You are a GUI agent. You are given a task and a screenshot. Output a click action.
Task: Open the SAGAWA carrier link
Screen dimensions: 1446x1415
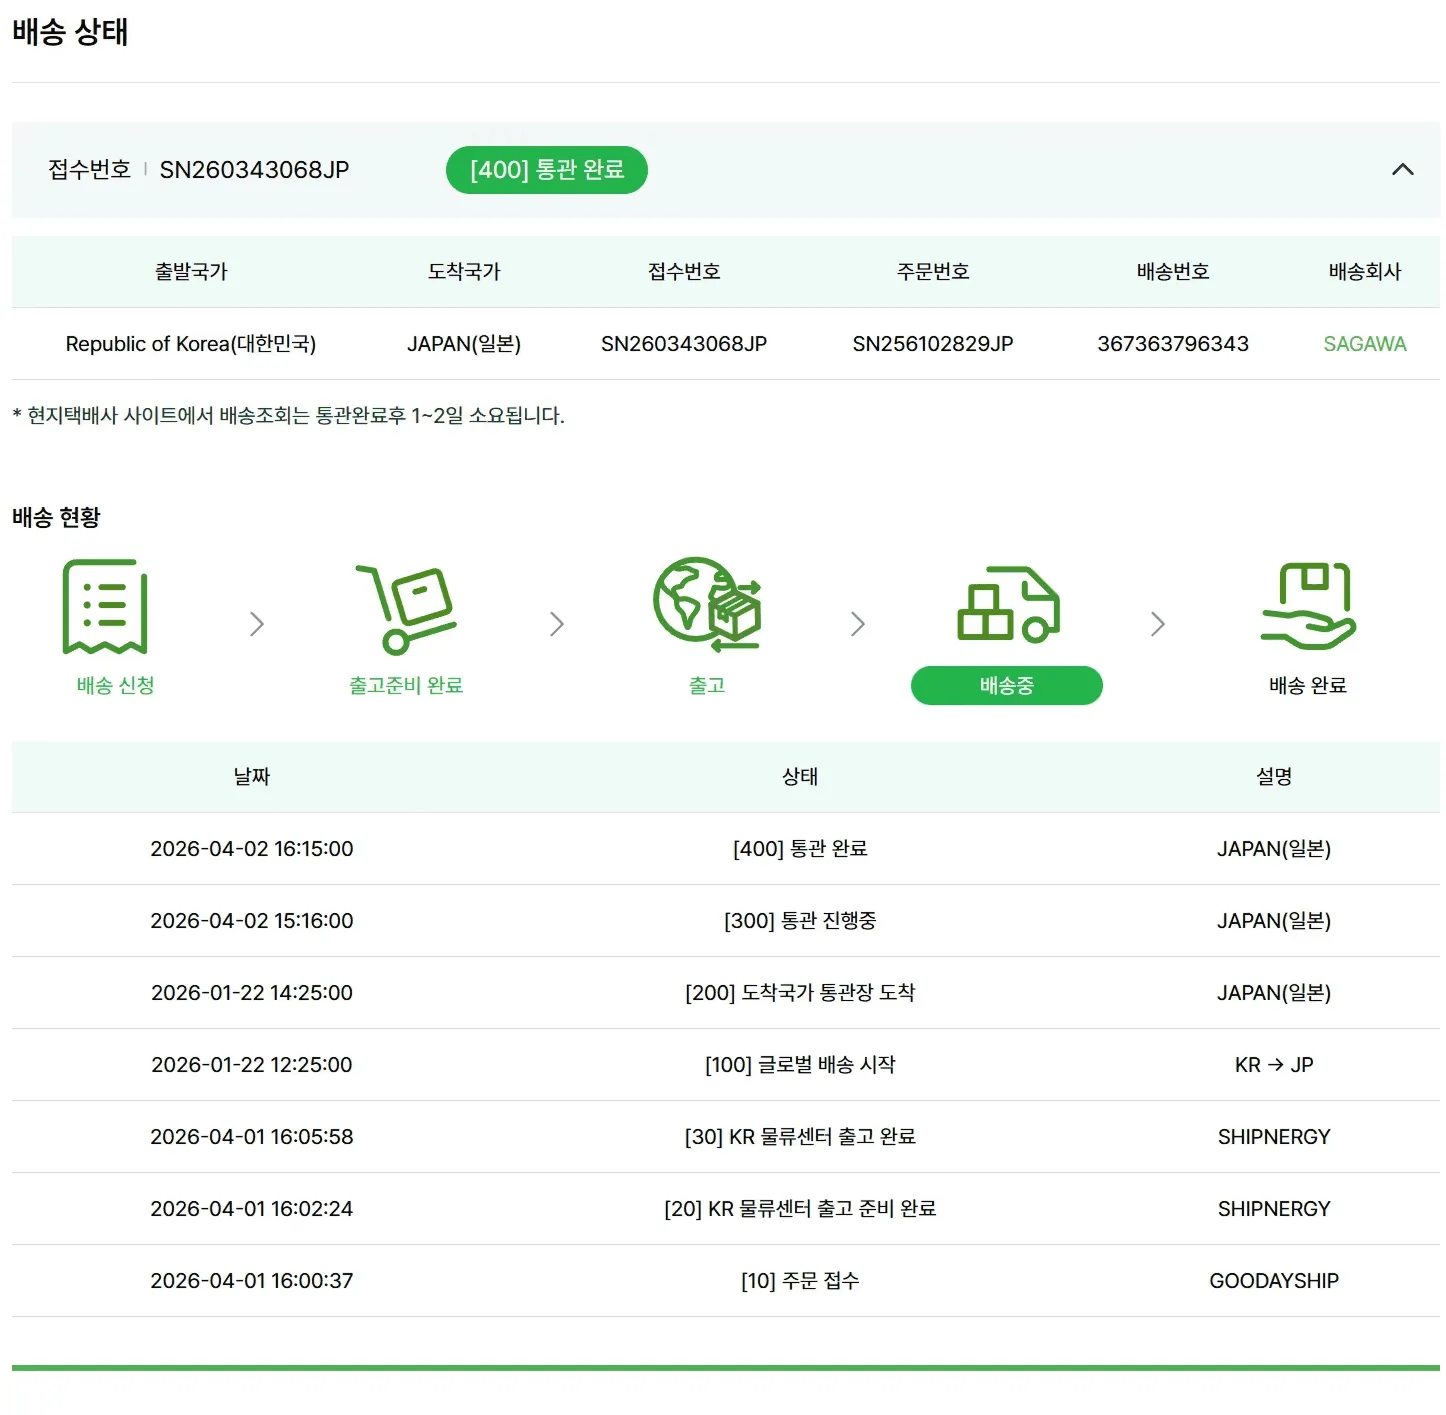coord(1364,344)
